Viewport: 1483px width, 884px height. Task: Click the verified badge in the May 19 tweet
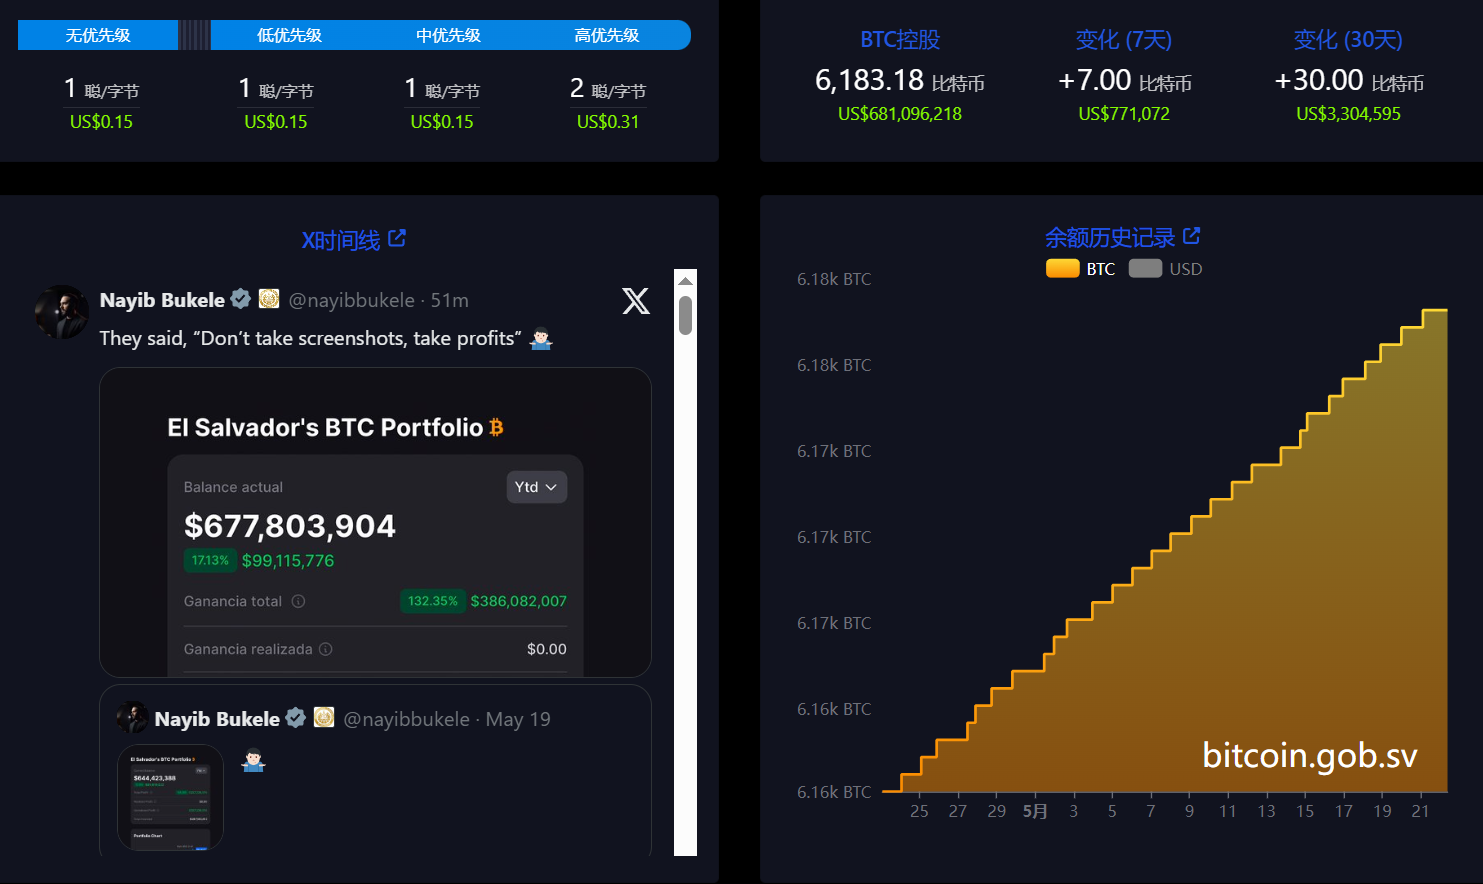tap(296, 718)
